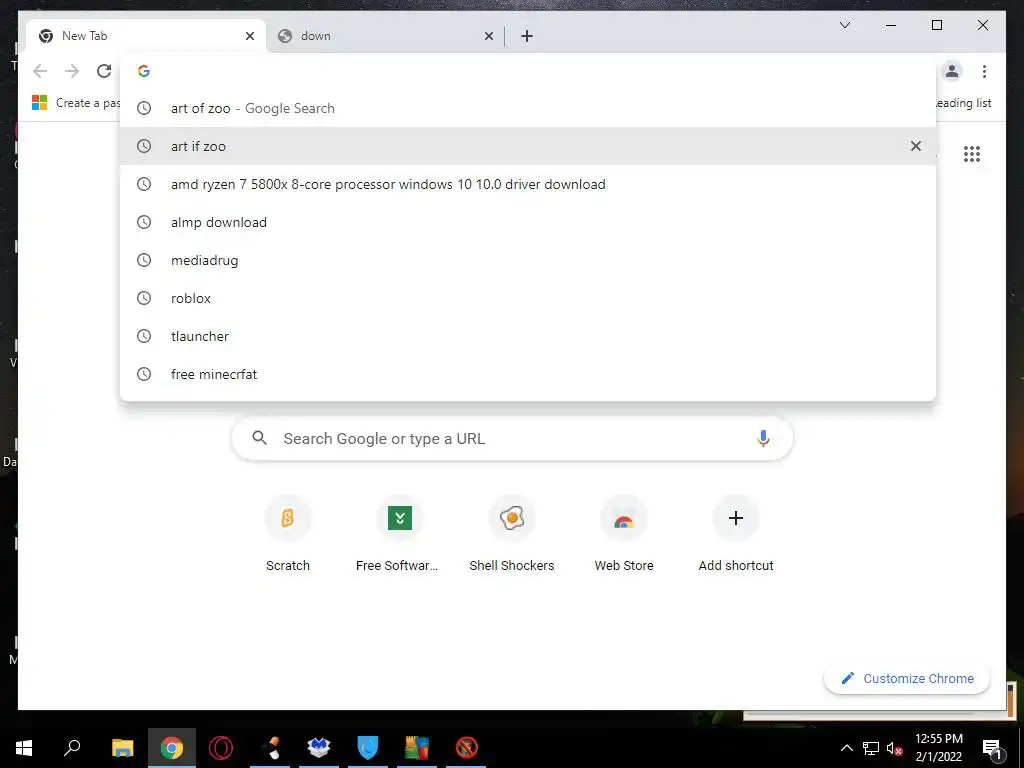Click in the address bar omnibox field

coord(528,71)
